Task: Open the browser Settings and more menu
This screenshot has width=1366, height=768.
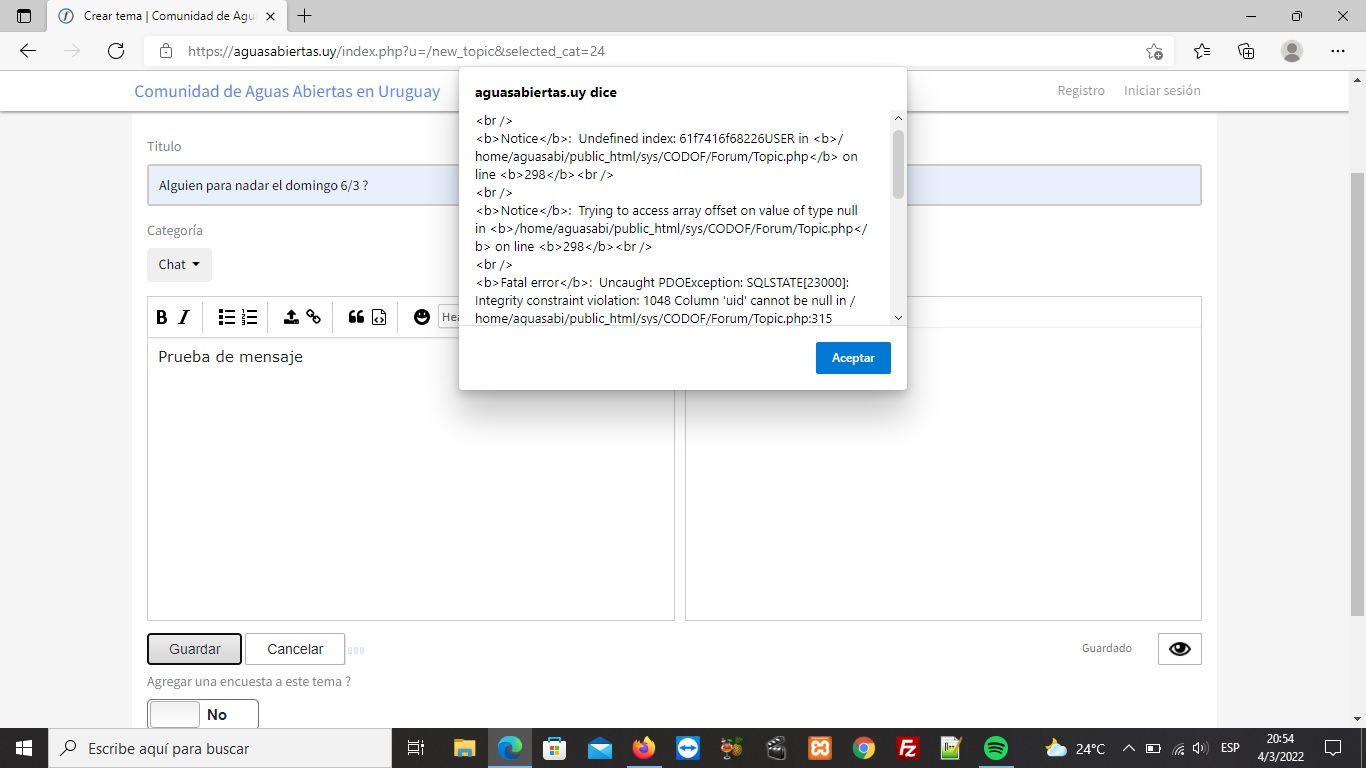Action: pyautogui.click(x=1337, y=51)
